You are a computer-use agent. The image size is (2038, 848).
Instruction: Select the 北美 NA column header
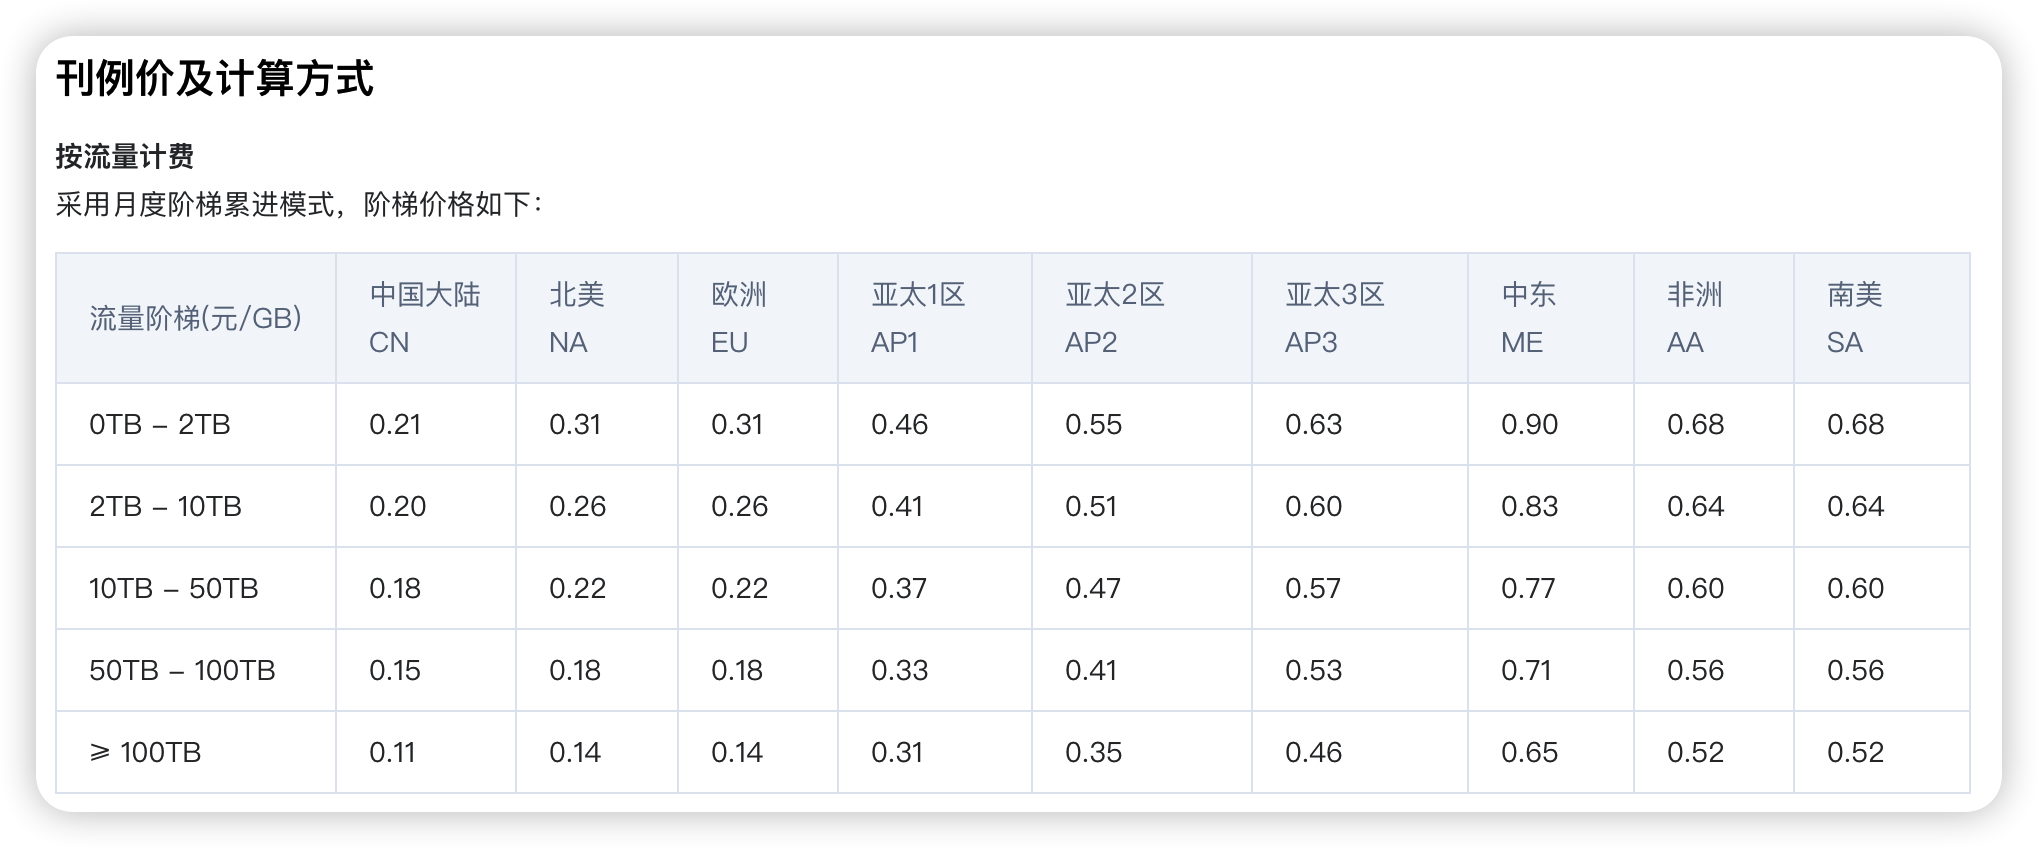(577, 318)
